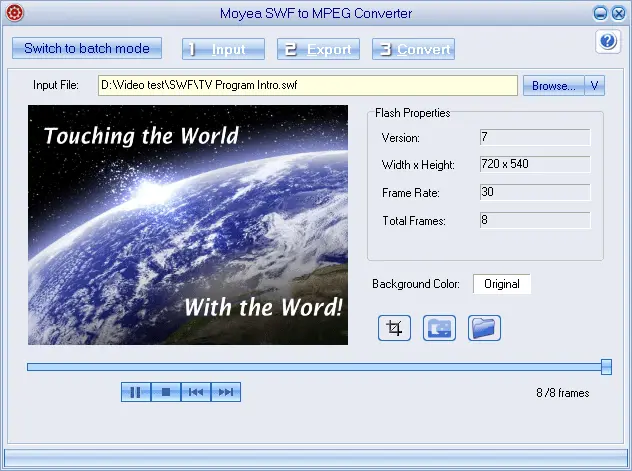632x471 pixels.
Task: Click the Input File path field
Action: coord(308,85)
